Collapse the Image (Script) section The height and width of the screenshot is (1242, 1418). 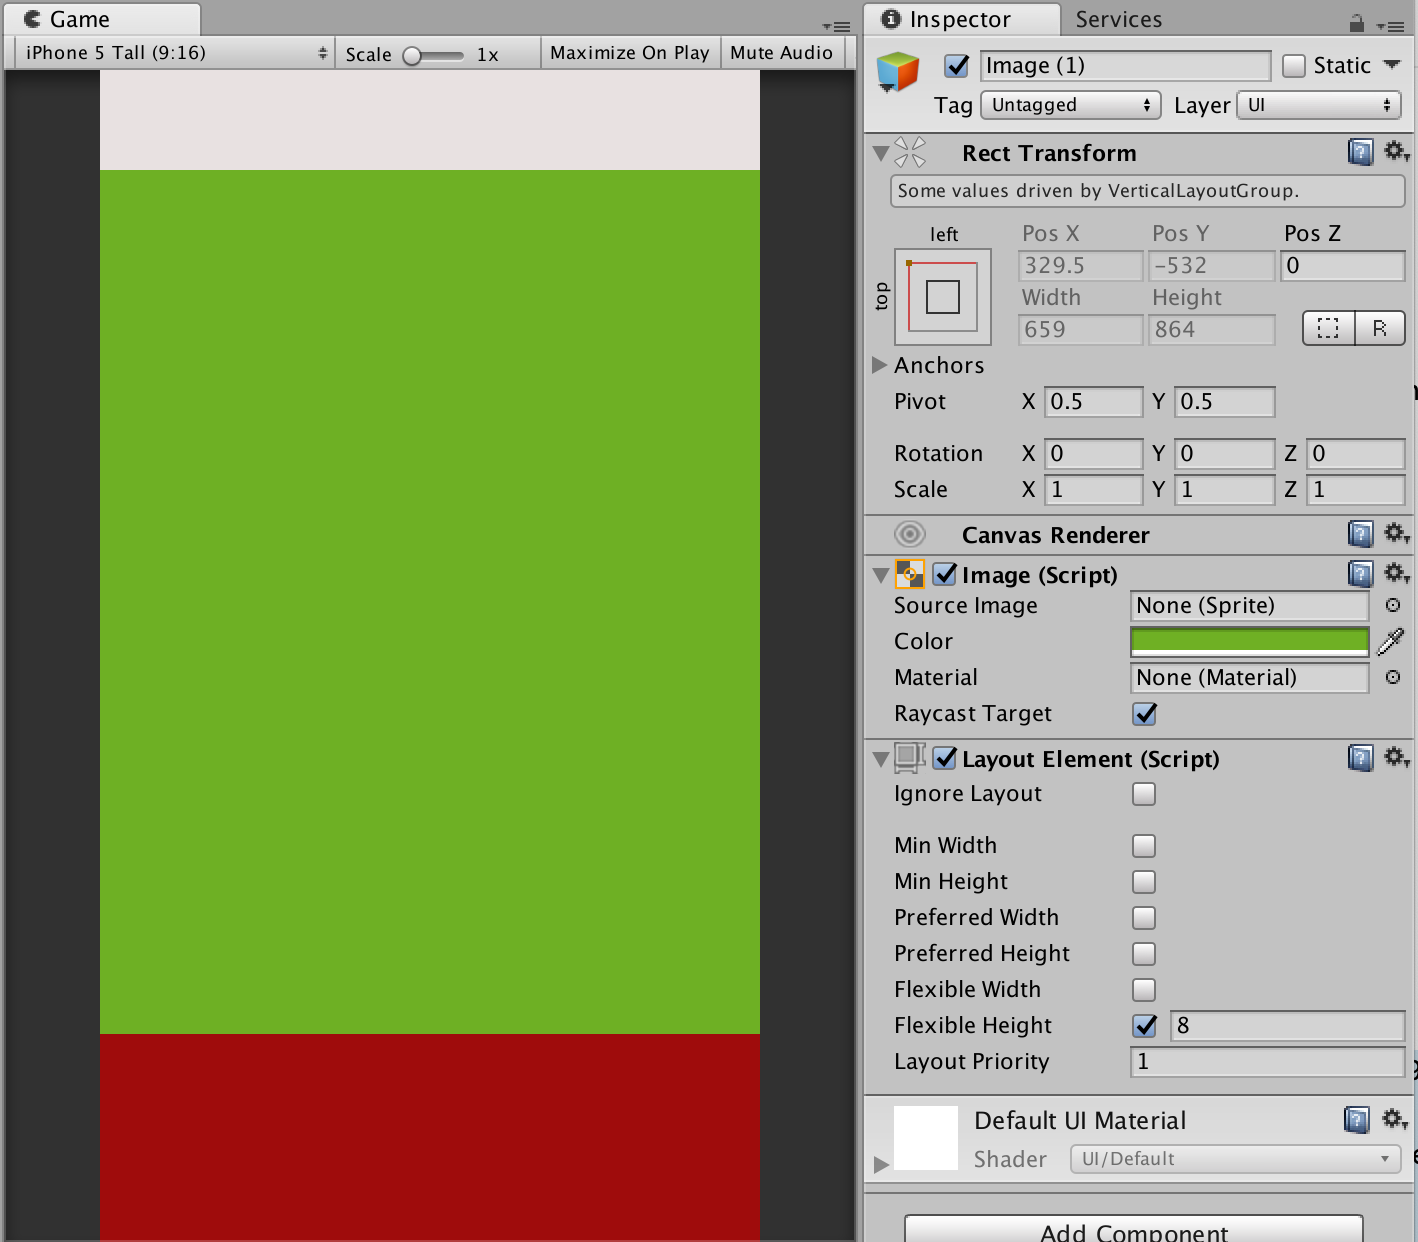tap(881, 575)
